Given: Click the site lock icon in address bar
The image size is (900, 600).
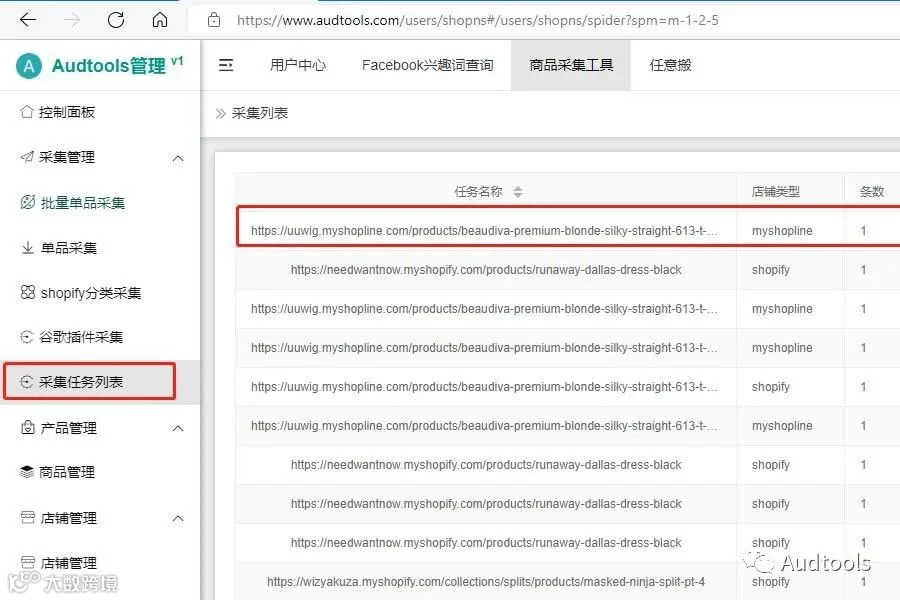Looking at the screenshot, I should pyautogui.click(x=214, y=21).
